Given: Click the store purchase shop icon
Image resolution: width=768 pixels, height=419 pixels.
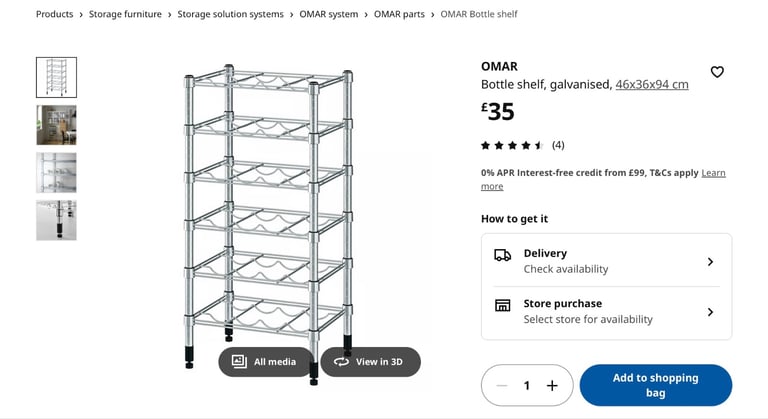Looking at the screenshot, I should point(502,306).
